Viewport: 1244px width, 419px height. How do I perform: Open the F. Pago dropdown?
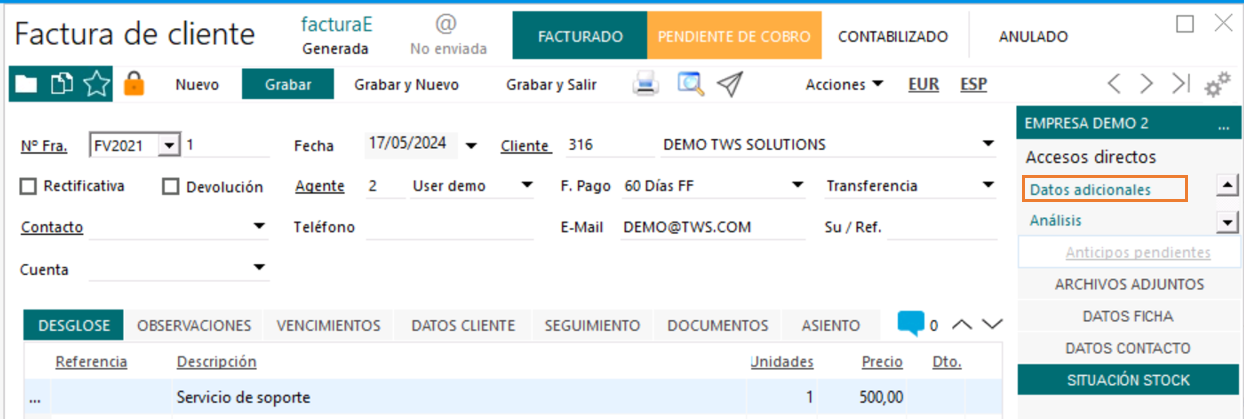click(797, 186)
